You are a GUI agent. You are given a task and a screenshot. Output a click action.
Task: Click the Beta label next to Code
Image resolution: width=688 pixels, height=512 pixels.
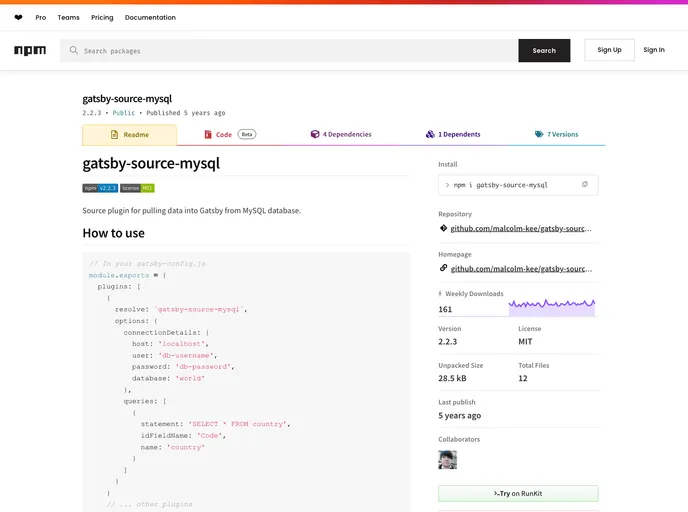247,134
